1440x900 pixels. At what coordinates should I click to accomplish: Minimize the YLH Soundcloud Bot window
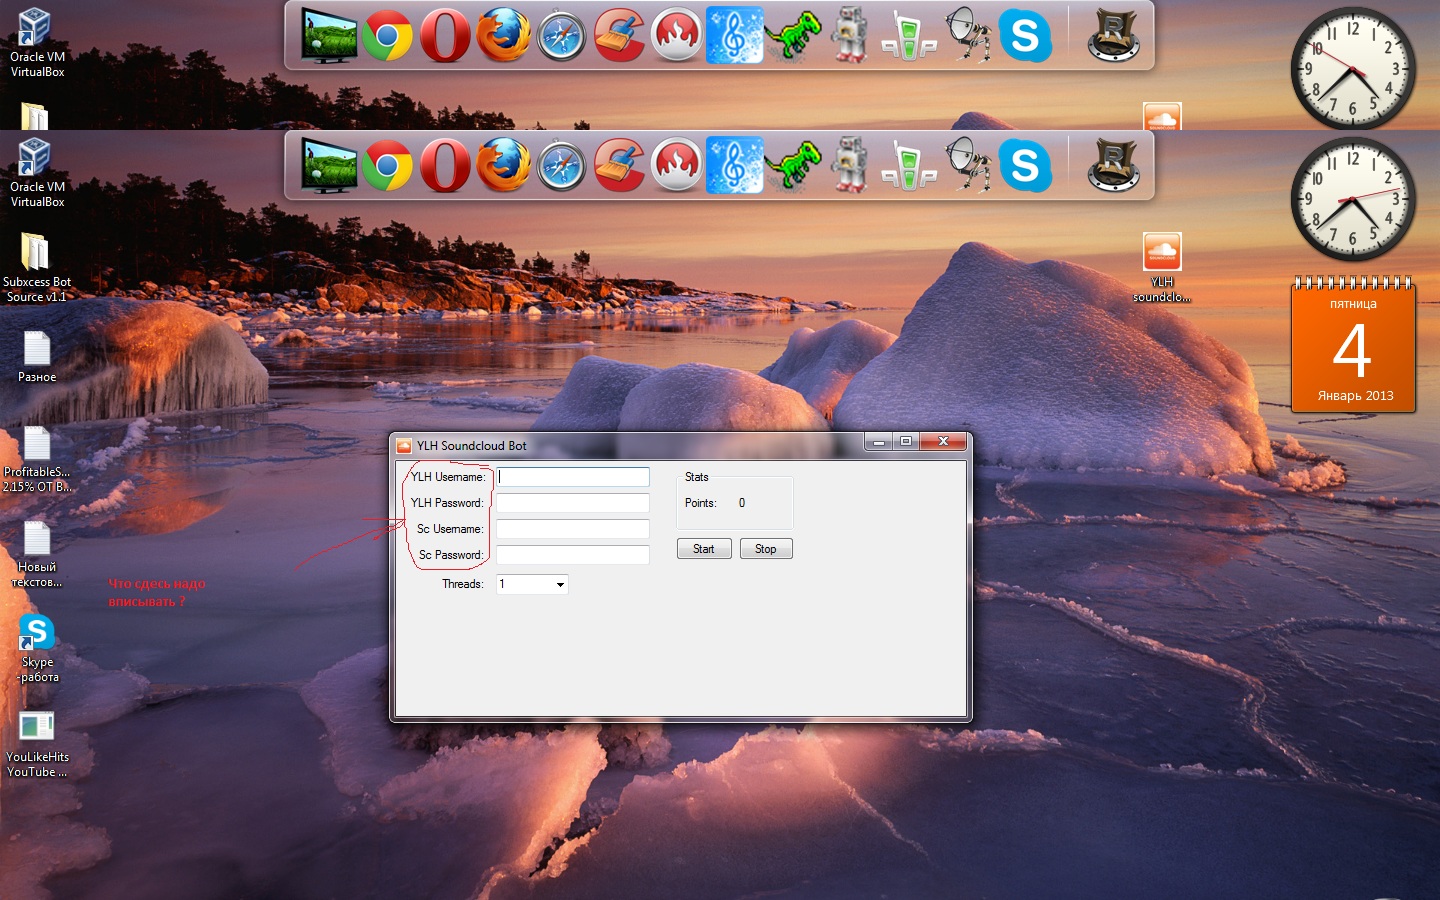(879, 442)
